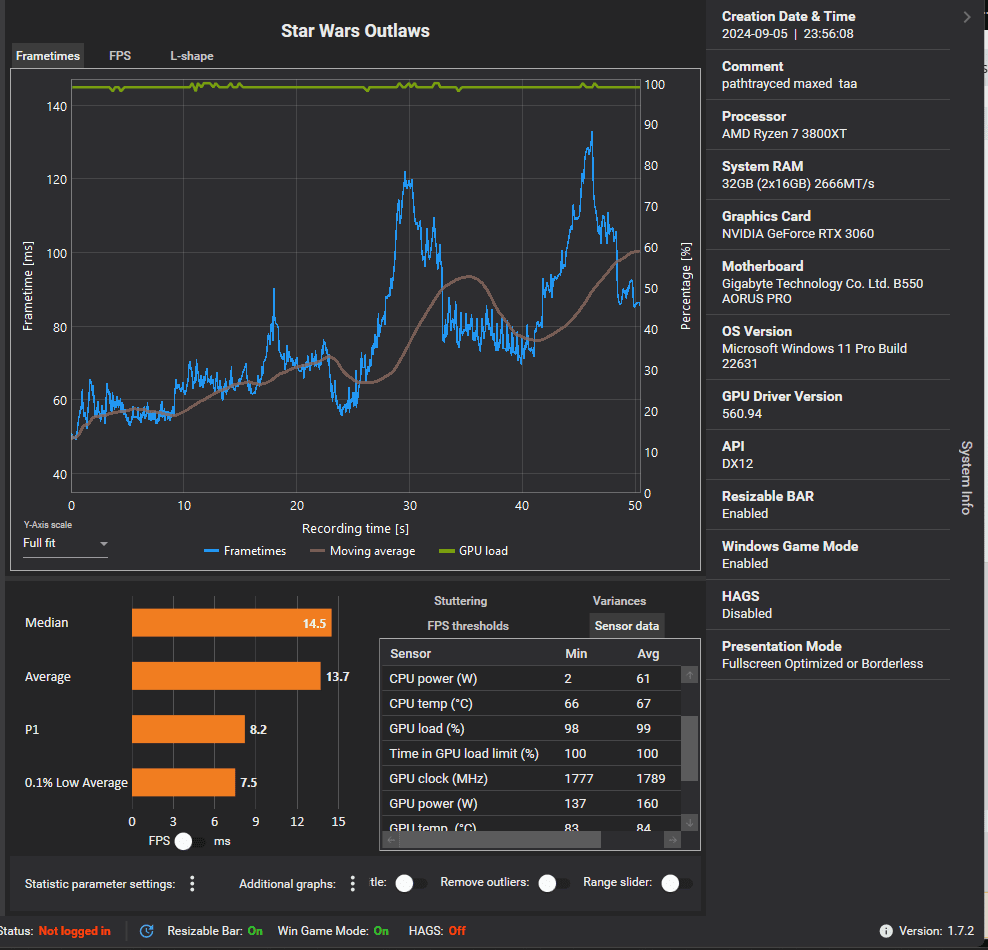Click the Avg column header

click(x=648, y=654)
